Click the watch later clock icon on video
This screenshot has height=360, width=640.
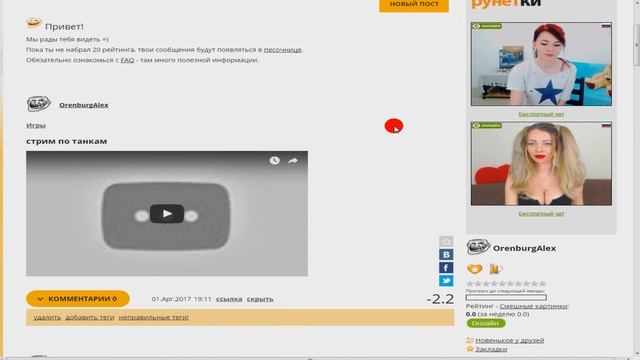tap(275, 160)
